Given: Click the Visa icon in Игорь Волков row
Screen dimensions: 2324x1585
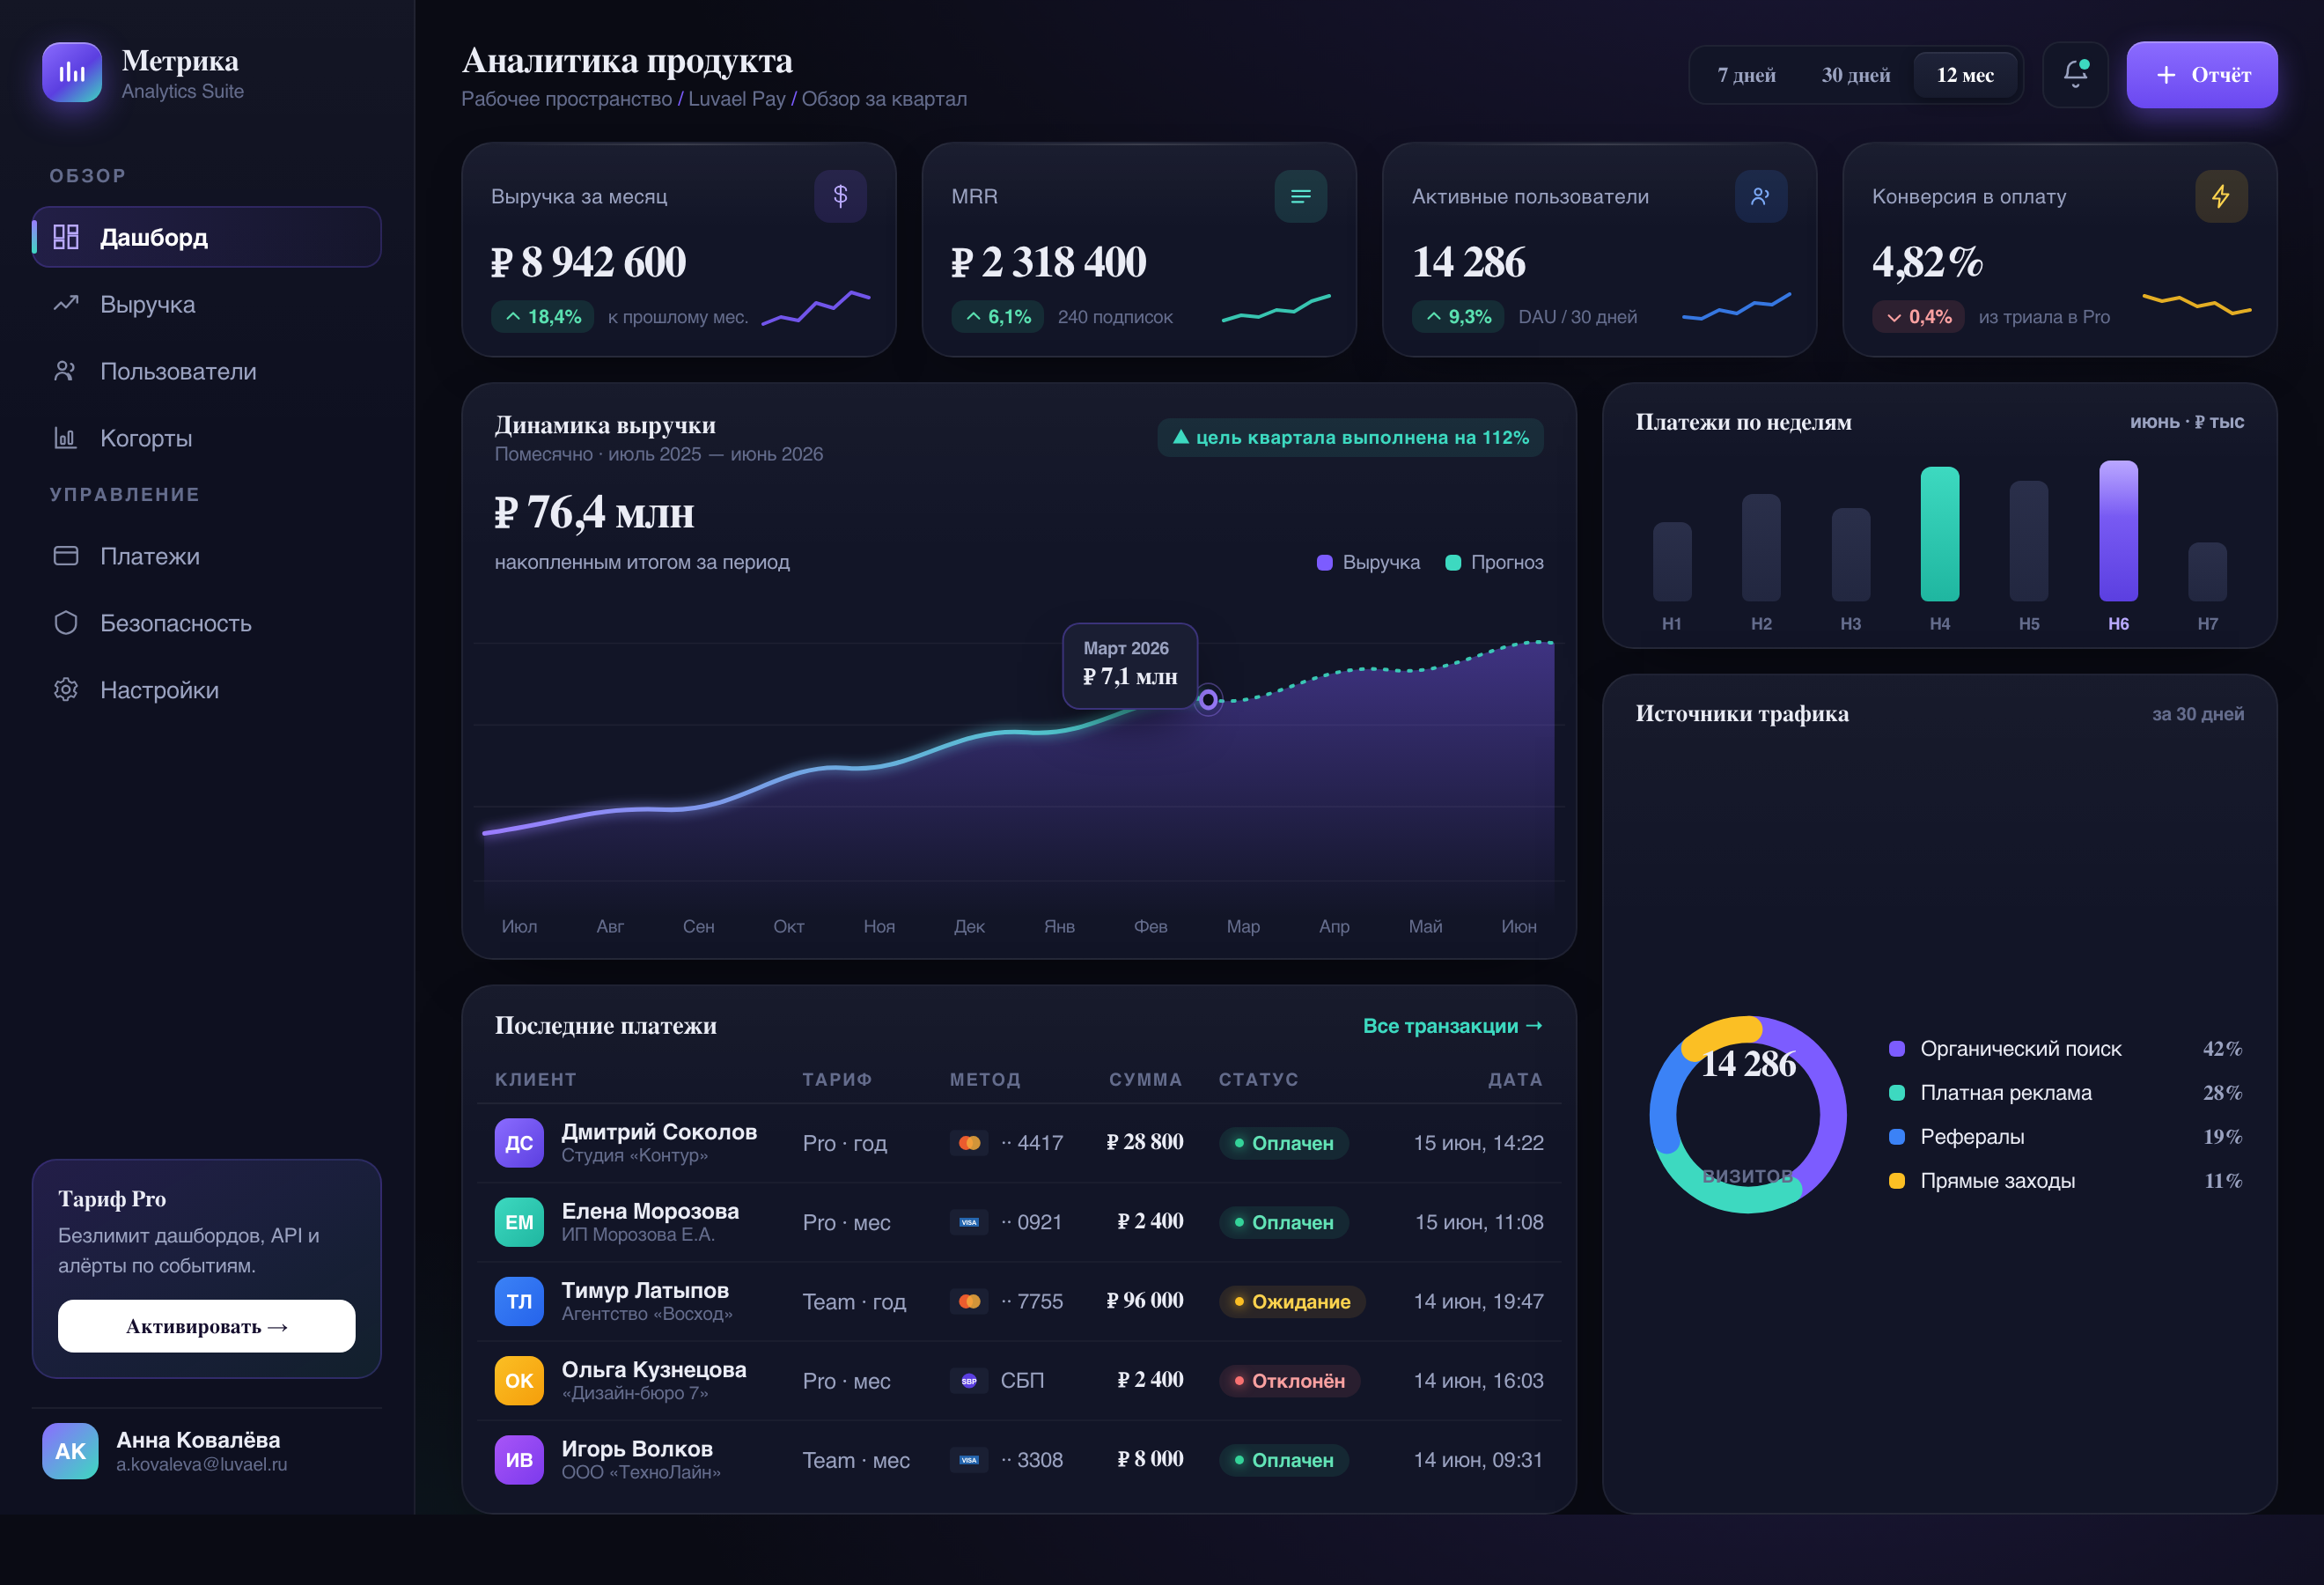Looking at the screenshot, I should [969, 1460].
